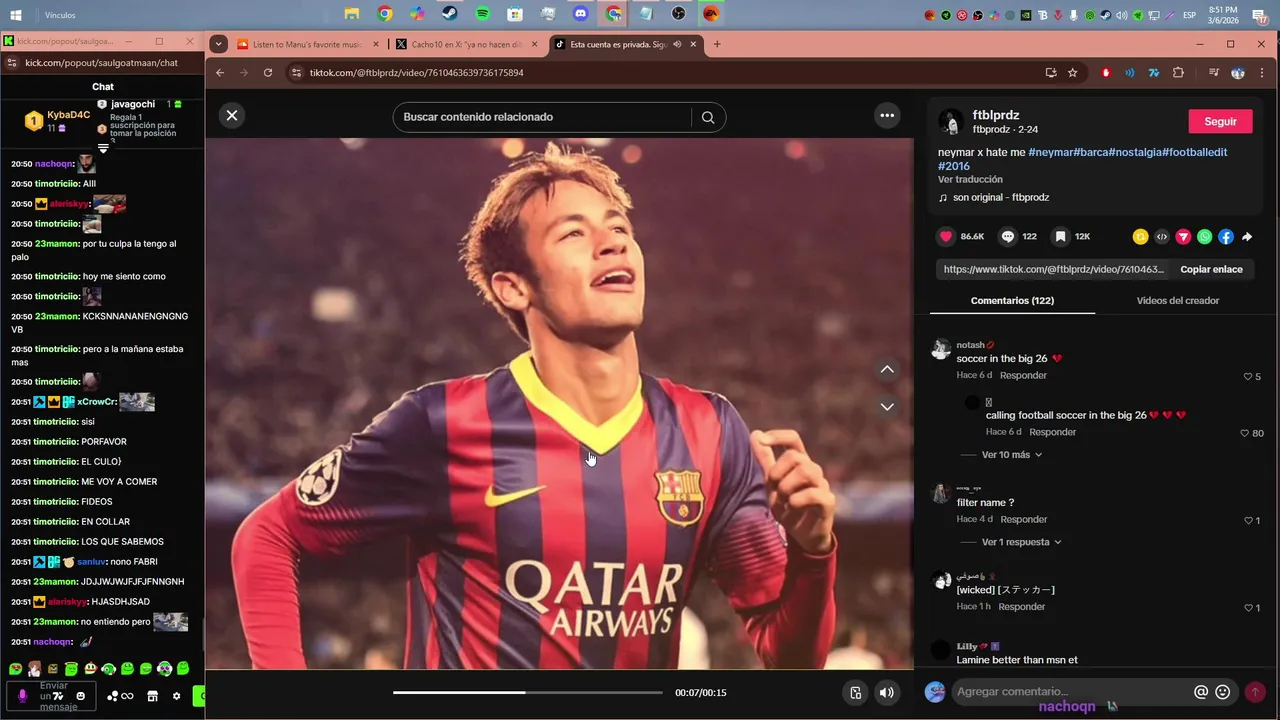The width and height of the screenshot is (1280, 720).
Task: Click purple microphone icon in Kick chat
Action: pos(23,696)
